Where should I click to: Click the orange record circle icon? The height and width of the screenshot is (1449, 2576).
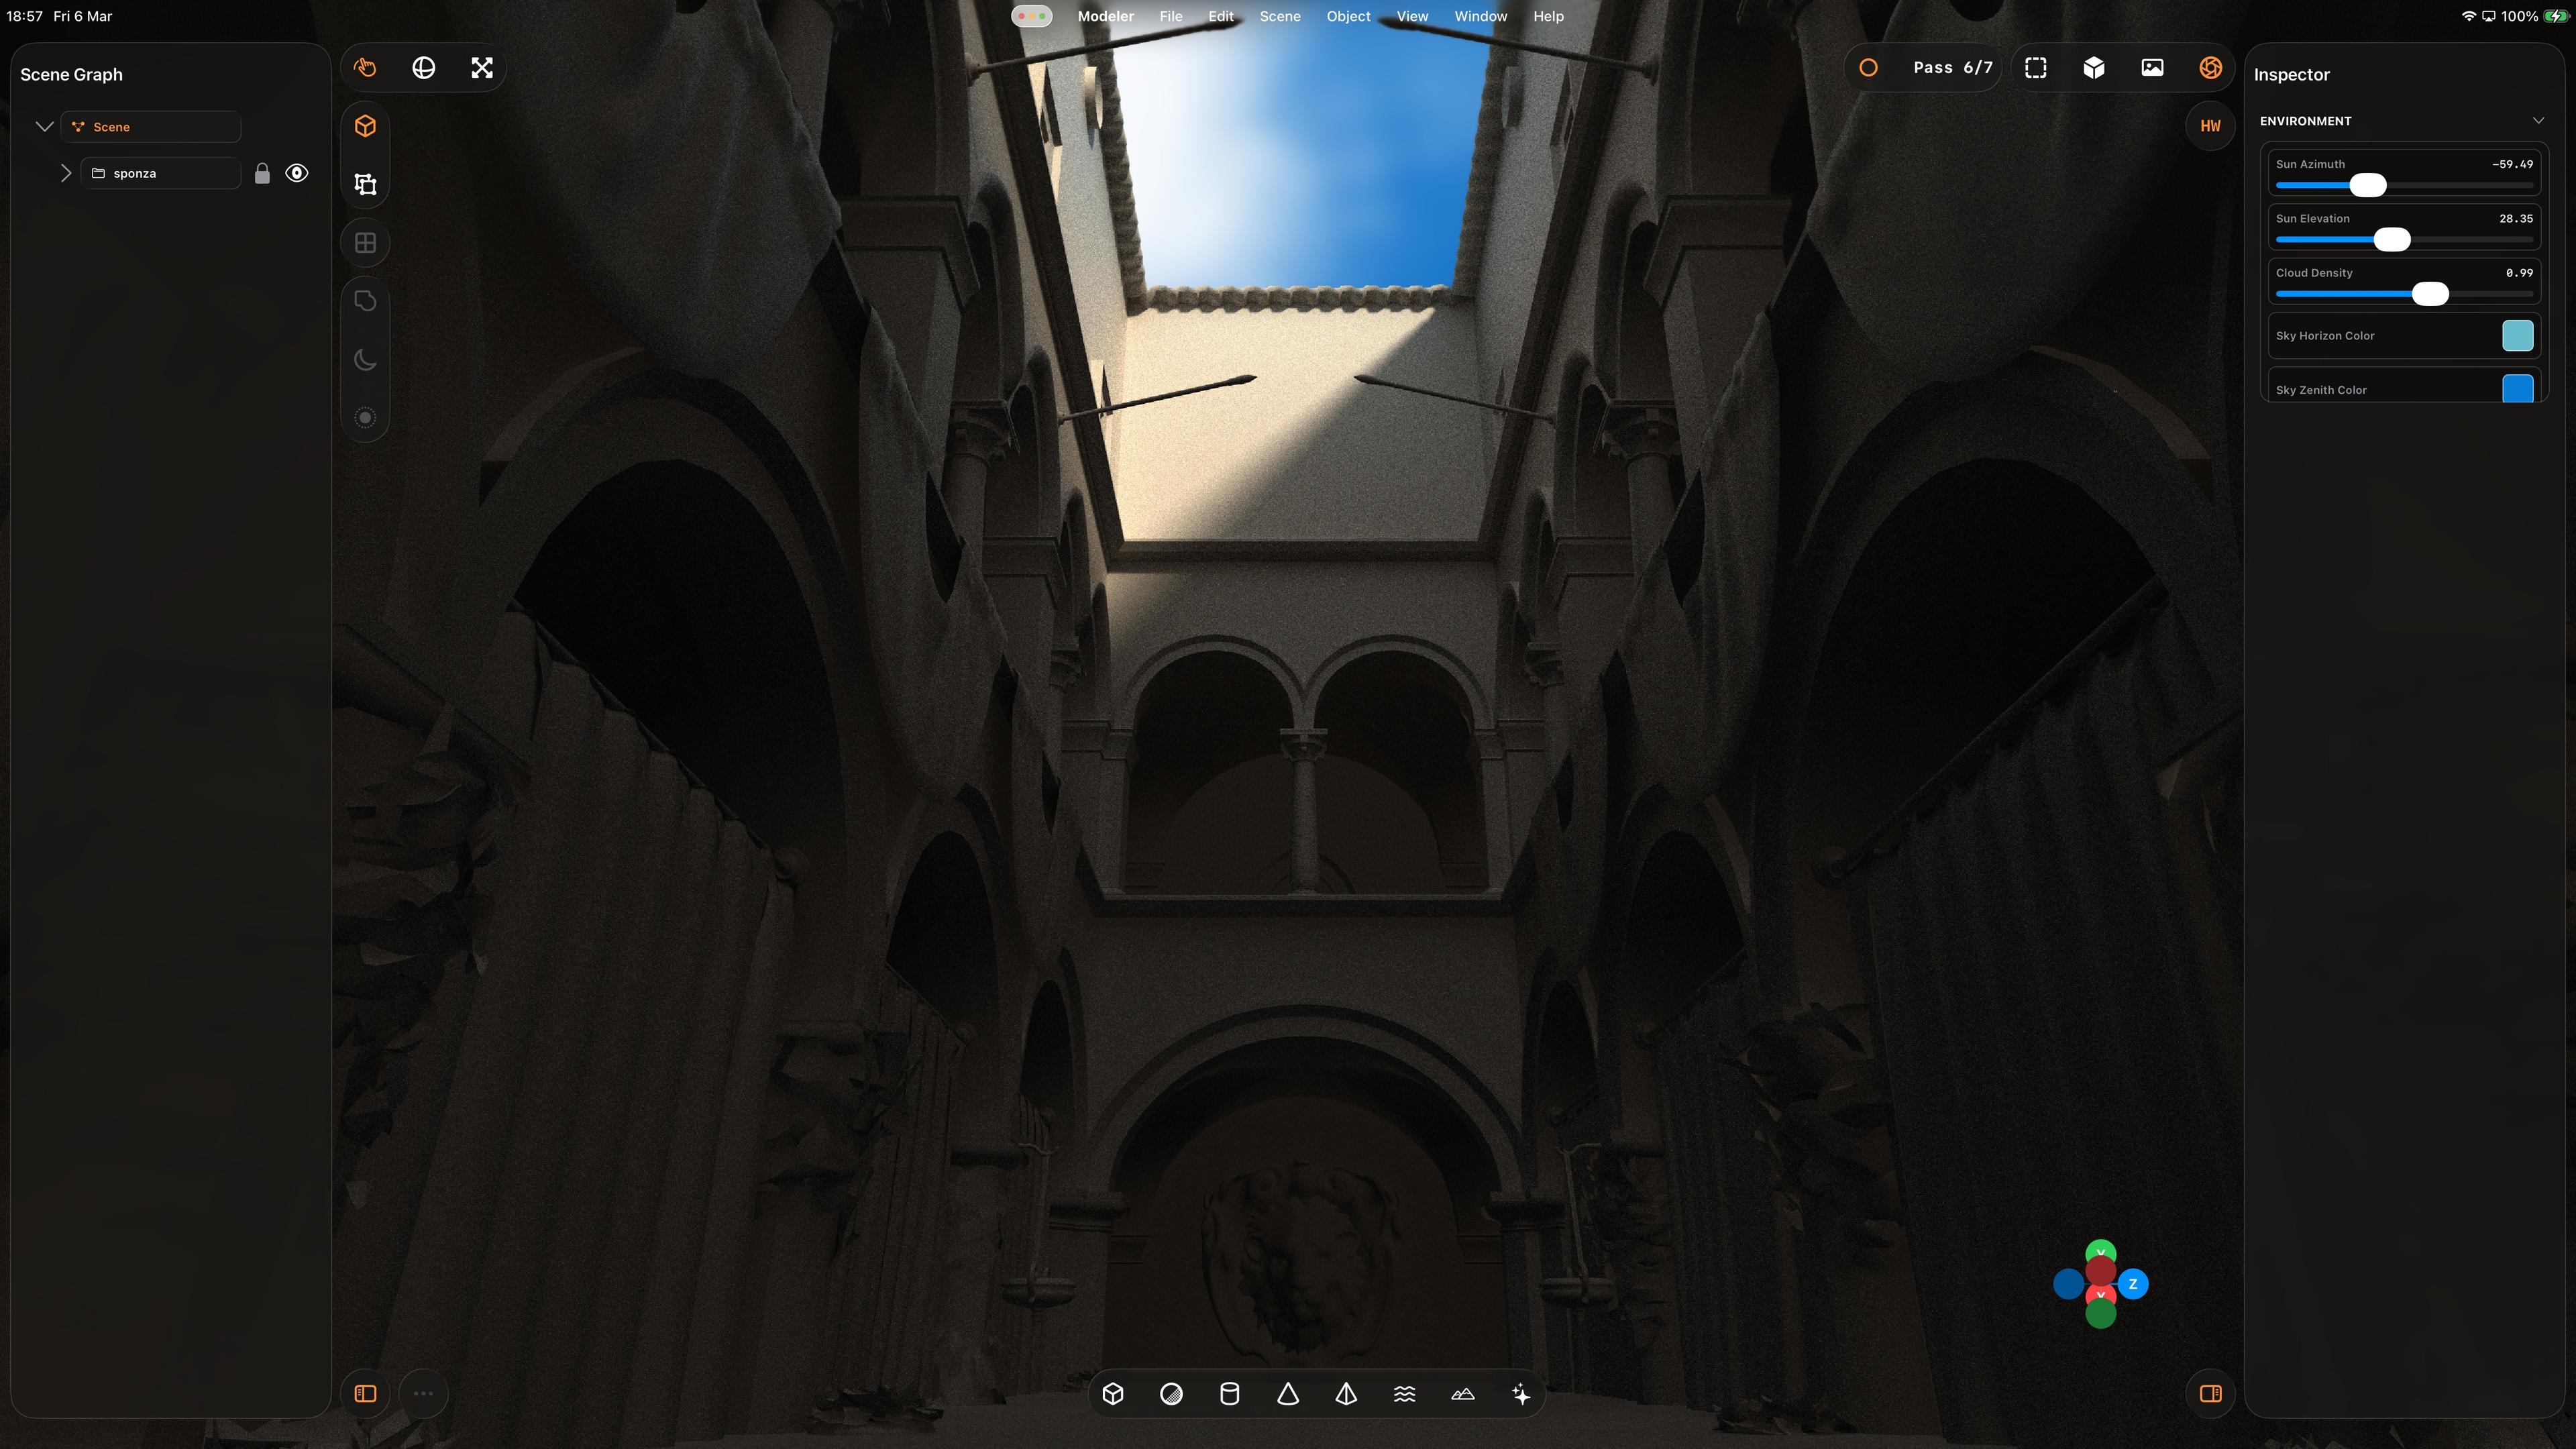(x=1868, y=68)
